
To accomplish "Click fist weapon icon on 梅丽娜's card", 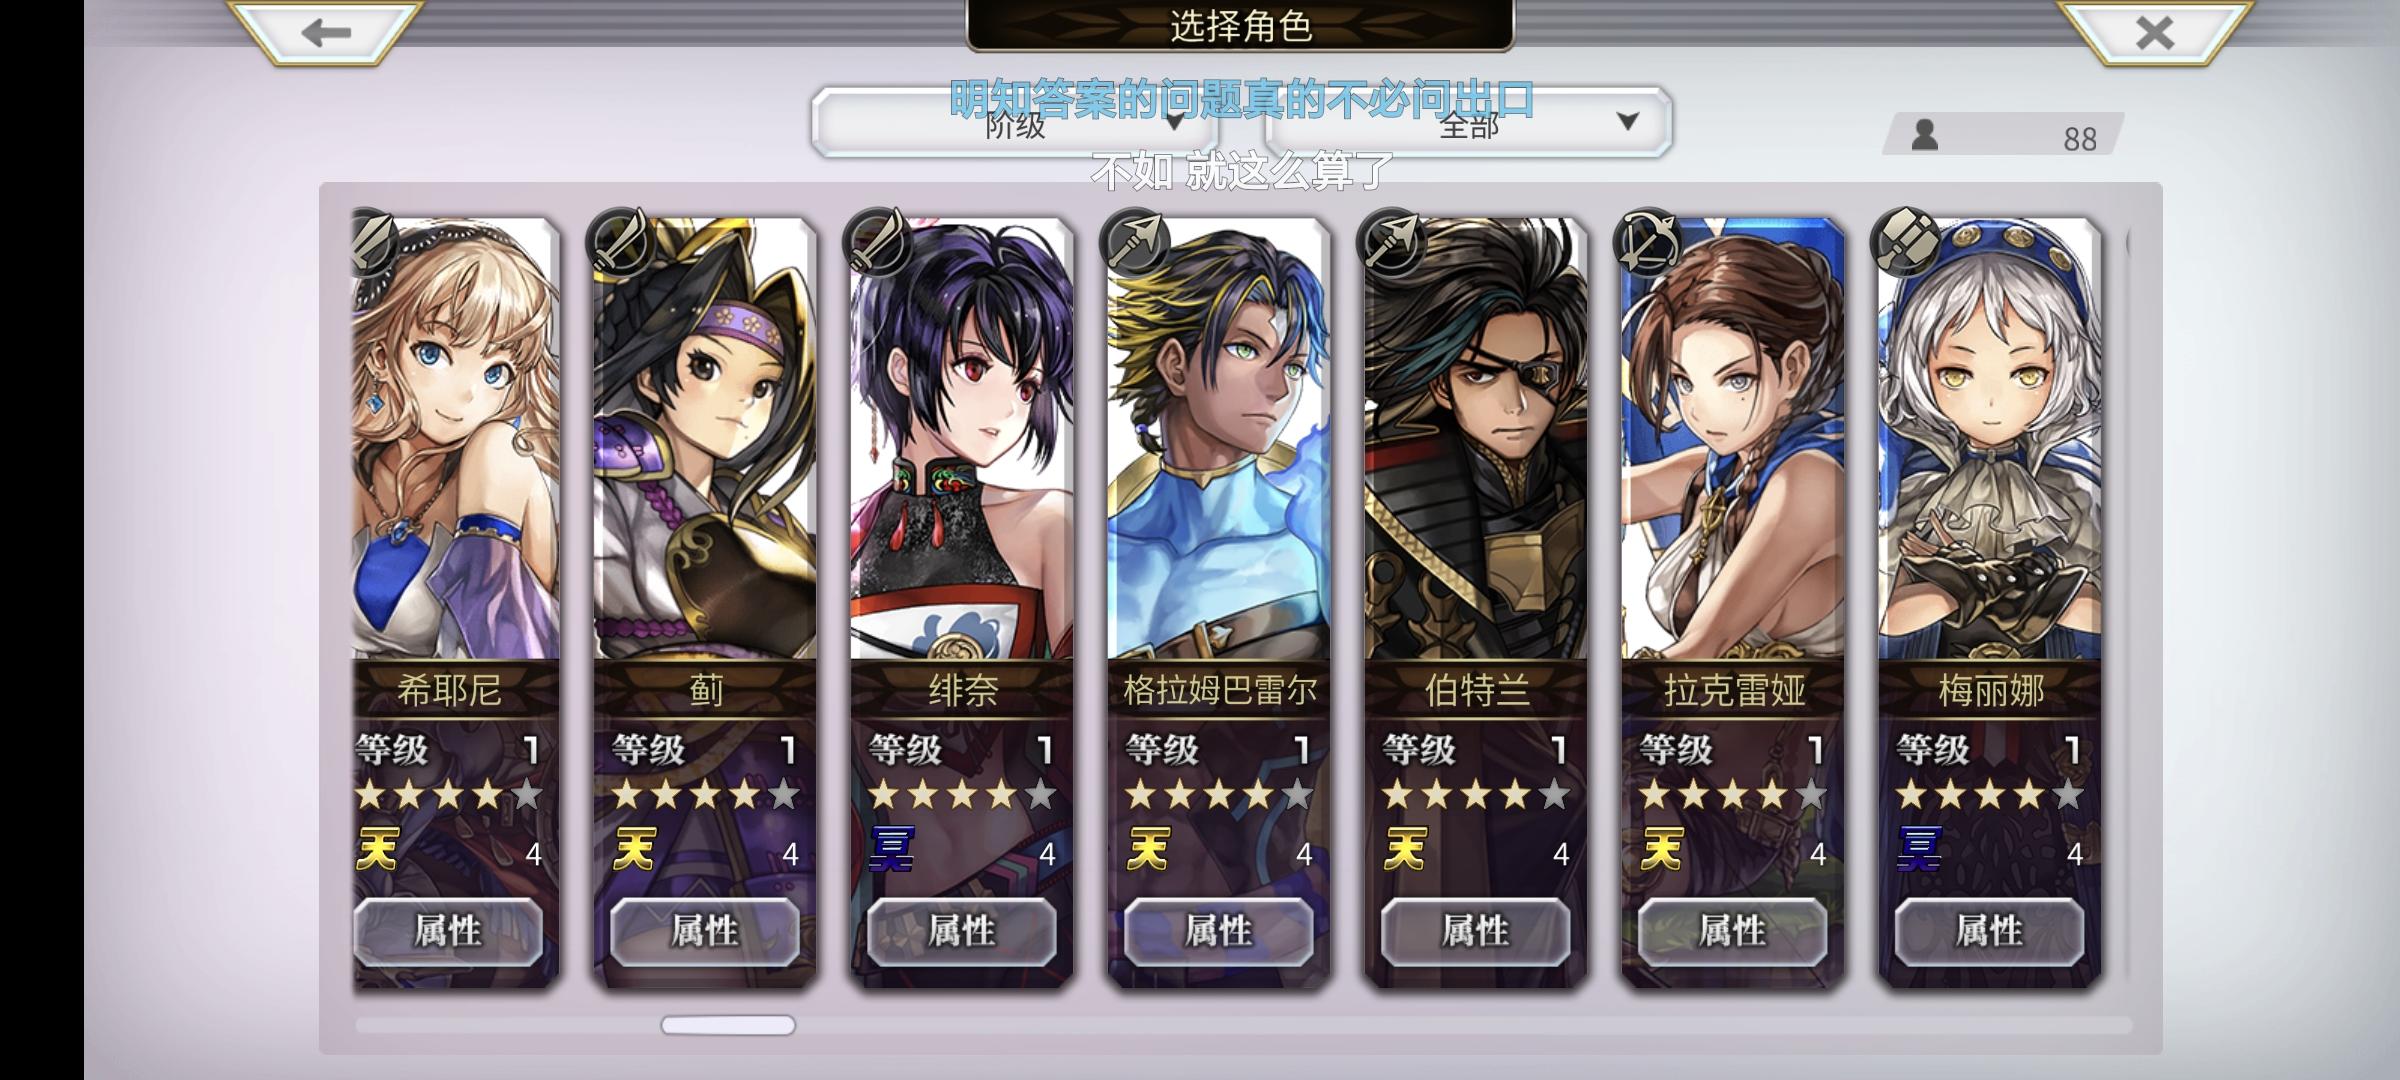I will pos(1904,241).
